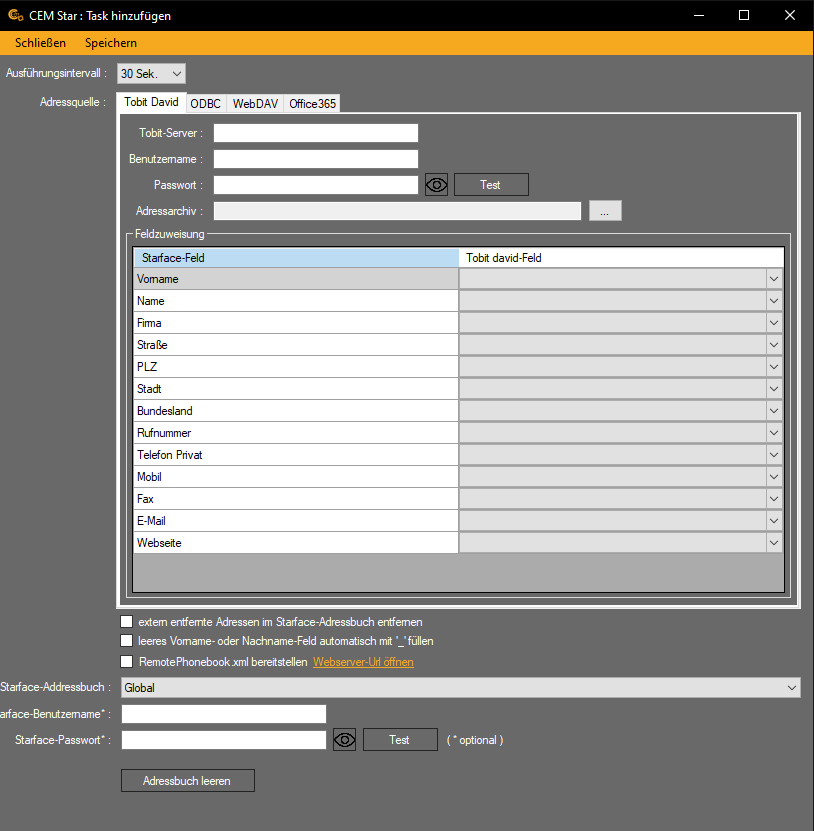
Task: Click into the Tobit-Server input field
Action: point(315,133)
